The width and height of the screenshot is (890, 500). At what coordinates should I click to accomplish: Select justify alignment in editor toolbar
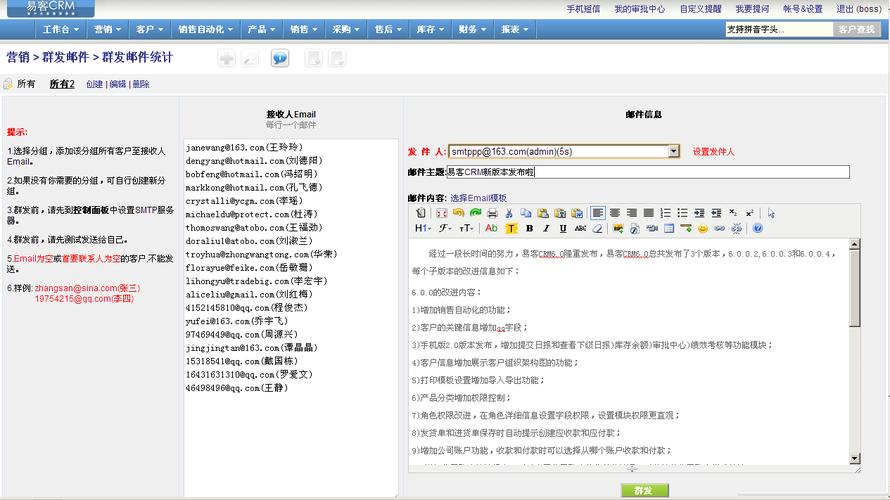(648, 213)
